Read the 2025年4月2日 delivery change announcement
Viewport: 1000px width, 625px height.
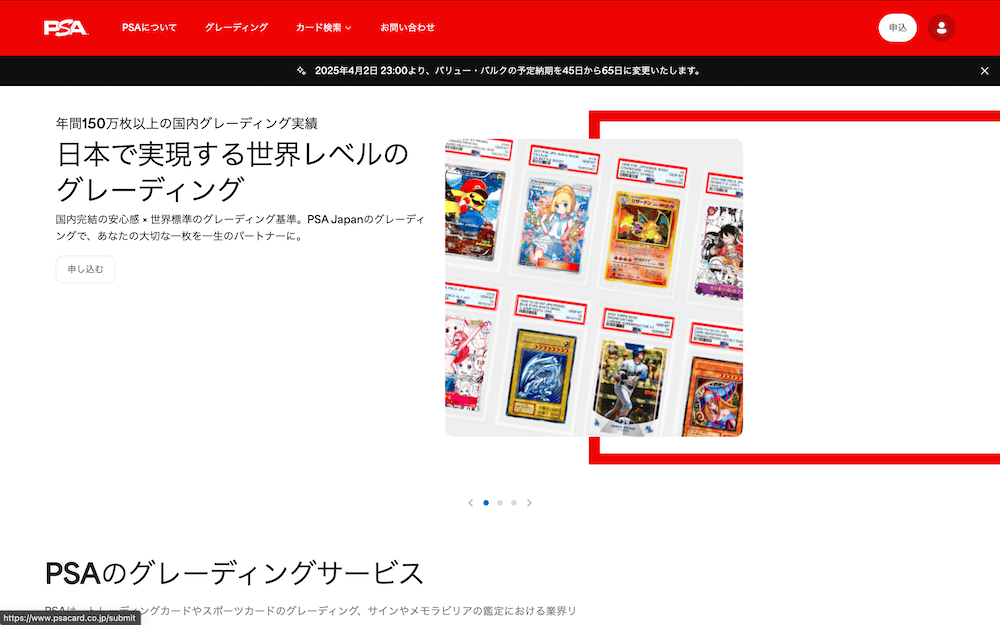click(x=508, y=71)
